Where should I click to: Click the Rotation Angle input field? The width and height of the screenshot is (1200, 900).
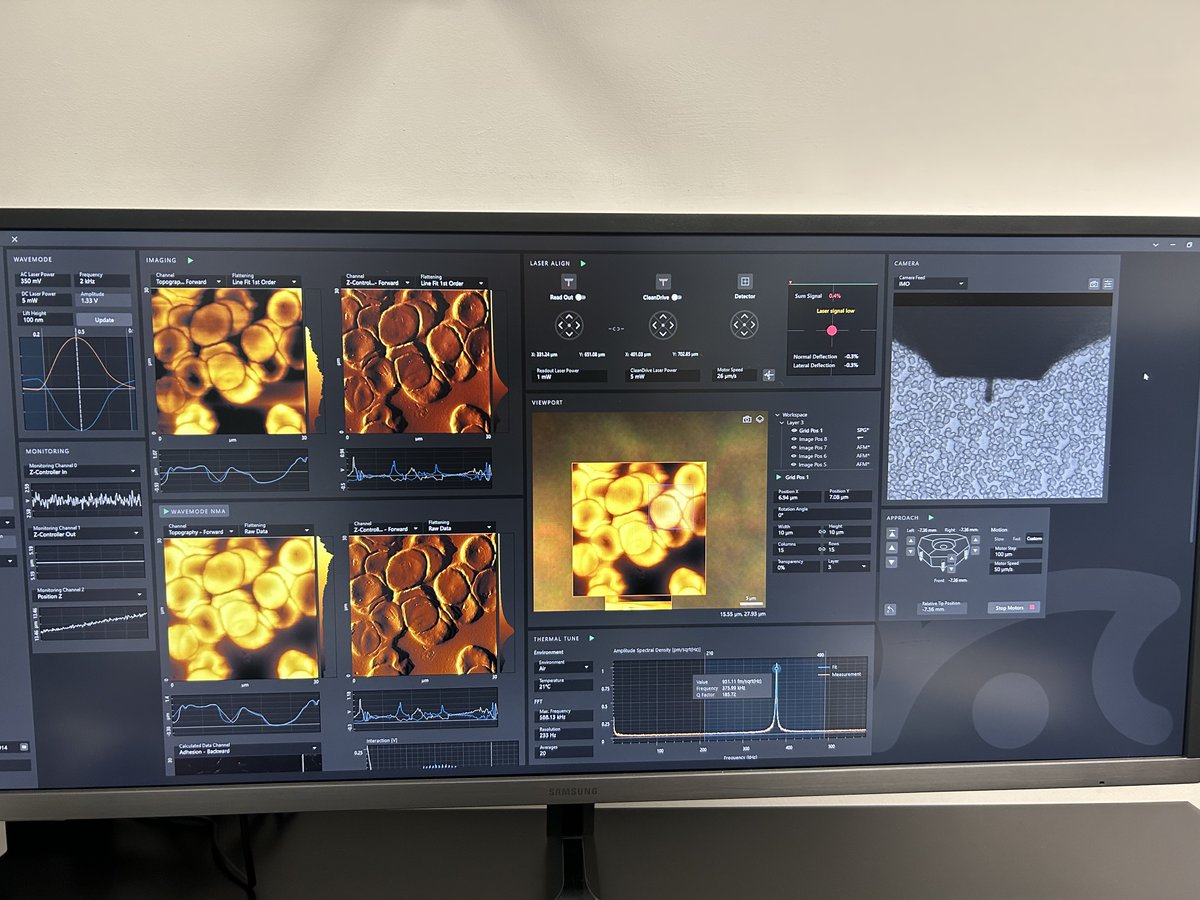(822, 514)
